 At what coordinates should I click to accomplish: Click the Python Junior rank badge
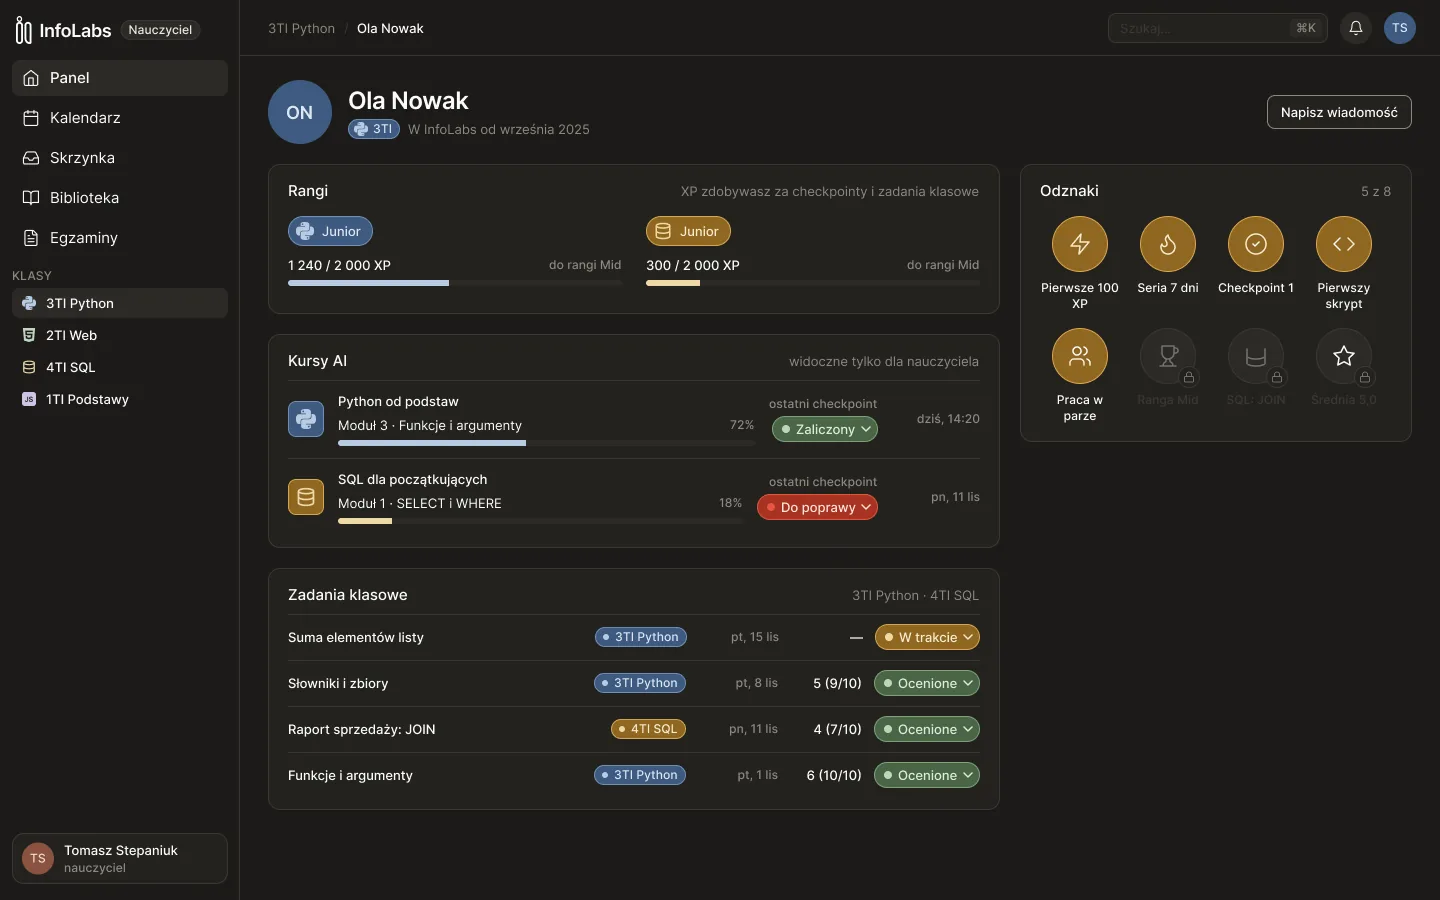pyautogui.click(x=330, y=231)
